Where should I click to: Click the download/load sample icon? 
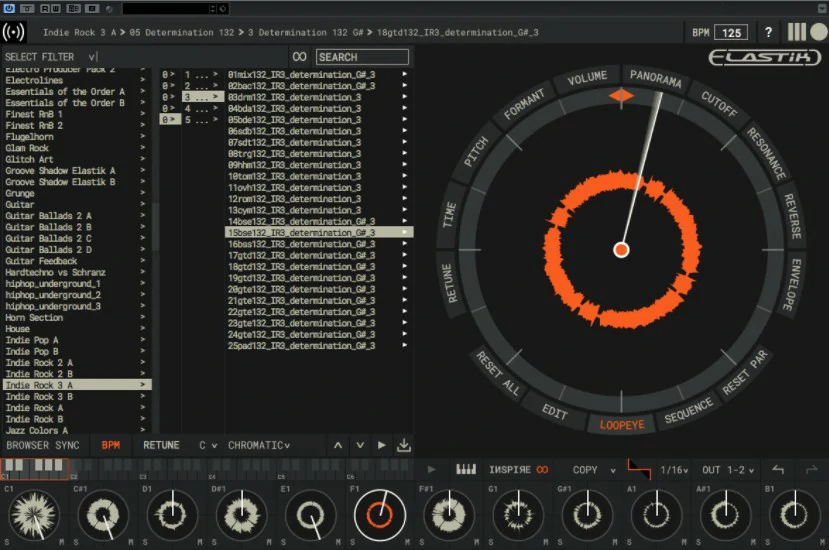pos(404,445)
